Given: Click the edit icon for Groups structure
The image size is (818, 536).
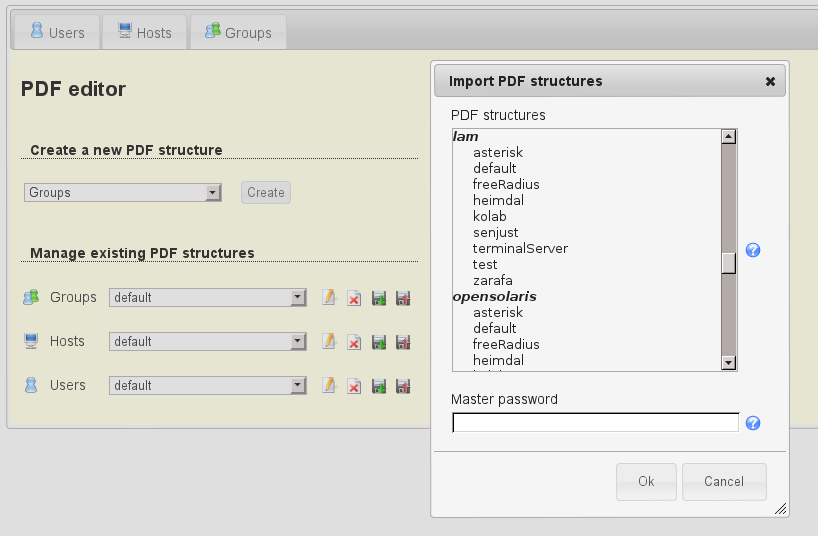Looking at the screenshot, I should [328, 298].
